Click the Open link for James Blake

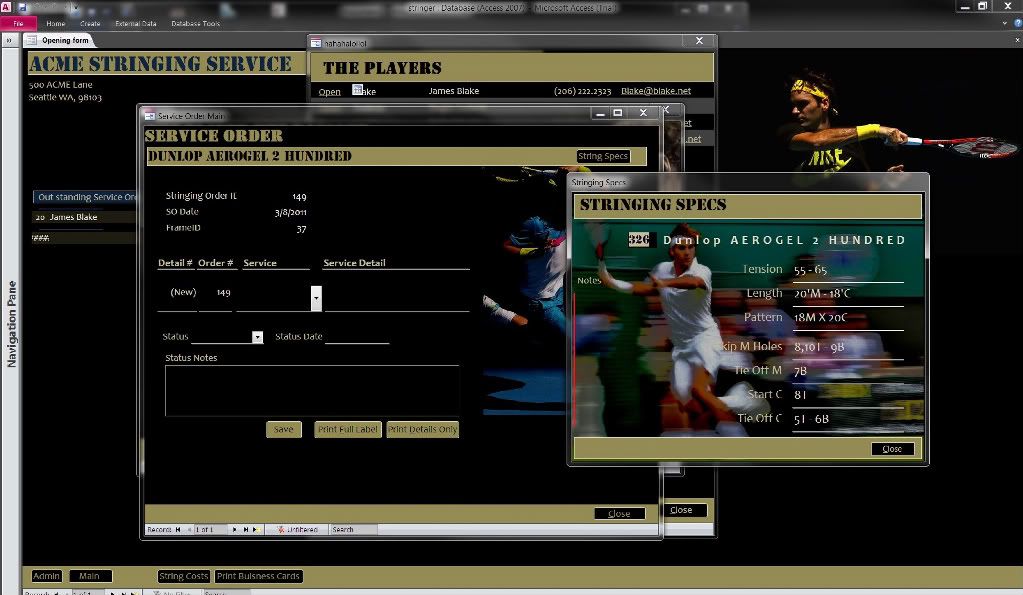[x=329, y=92]
